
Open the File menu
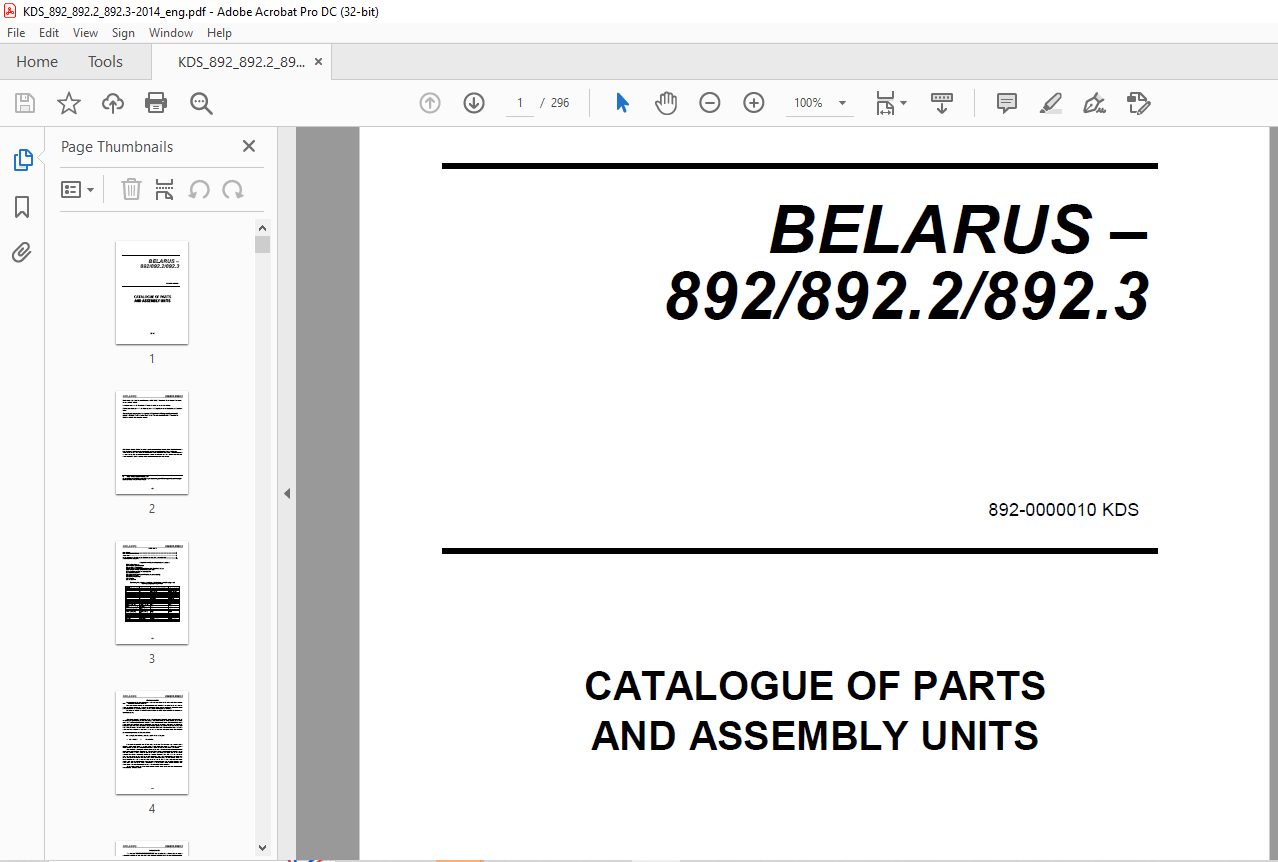(x=16, y=33)
